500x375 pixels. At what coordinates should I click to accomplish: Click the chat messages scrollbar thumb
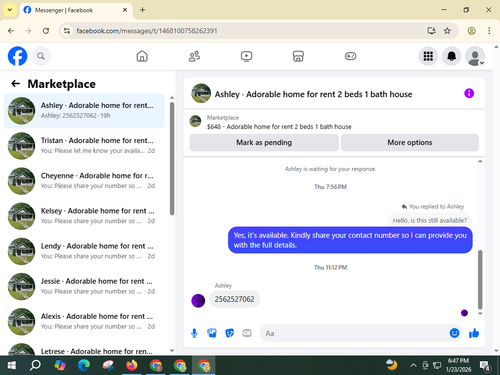tap(480, 279)
